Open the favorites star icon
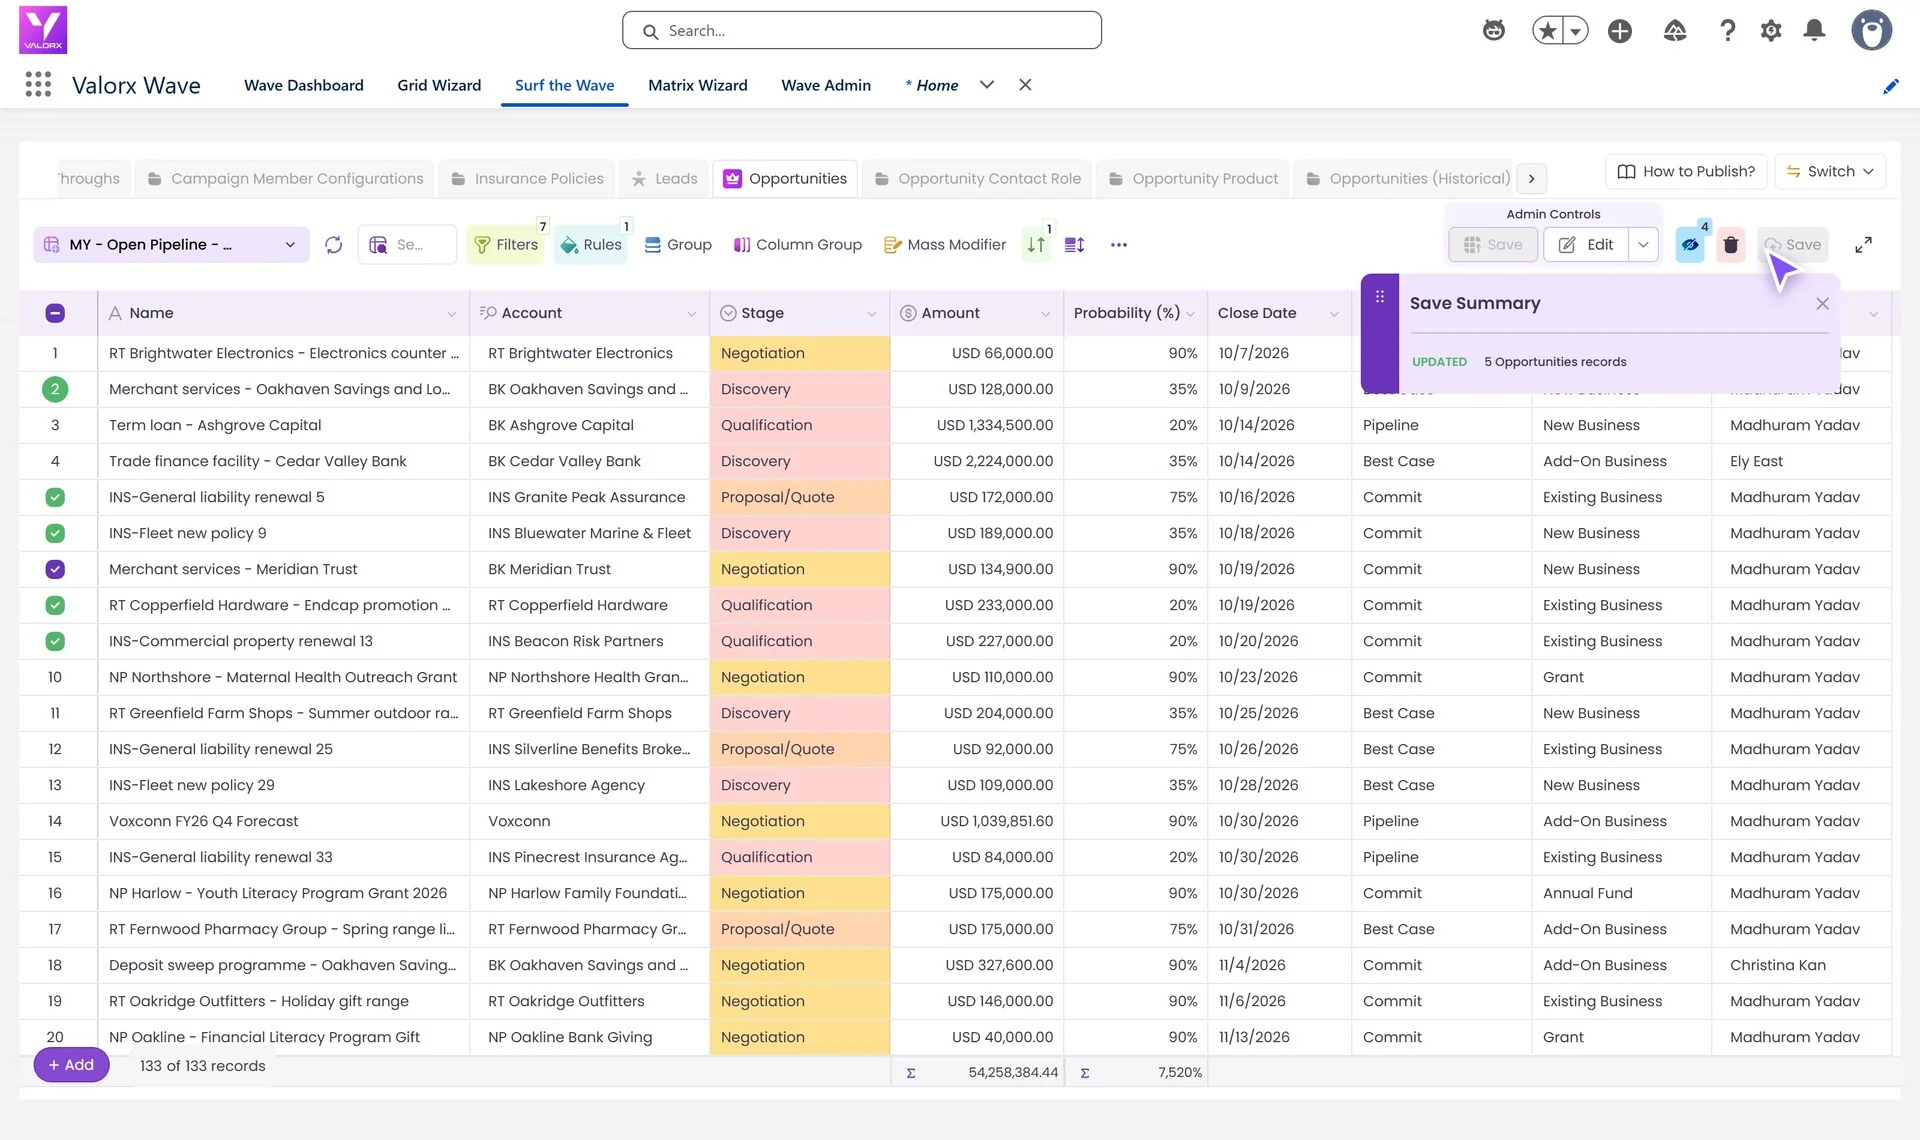 pyautogui.click(x=1548, y=31)
